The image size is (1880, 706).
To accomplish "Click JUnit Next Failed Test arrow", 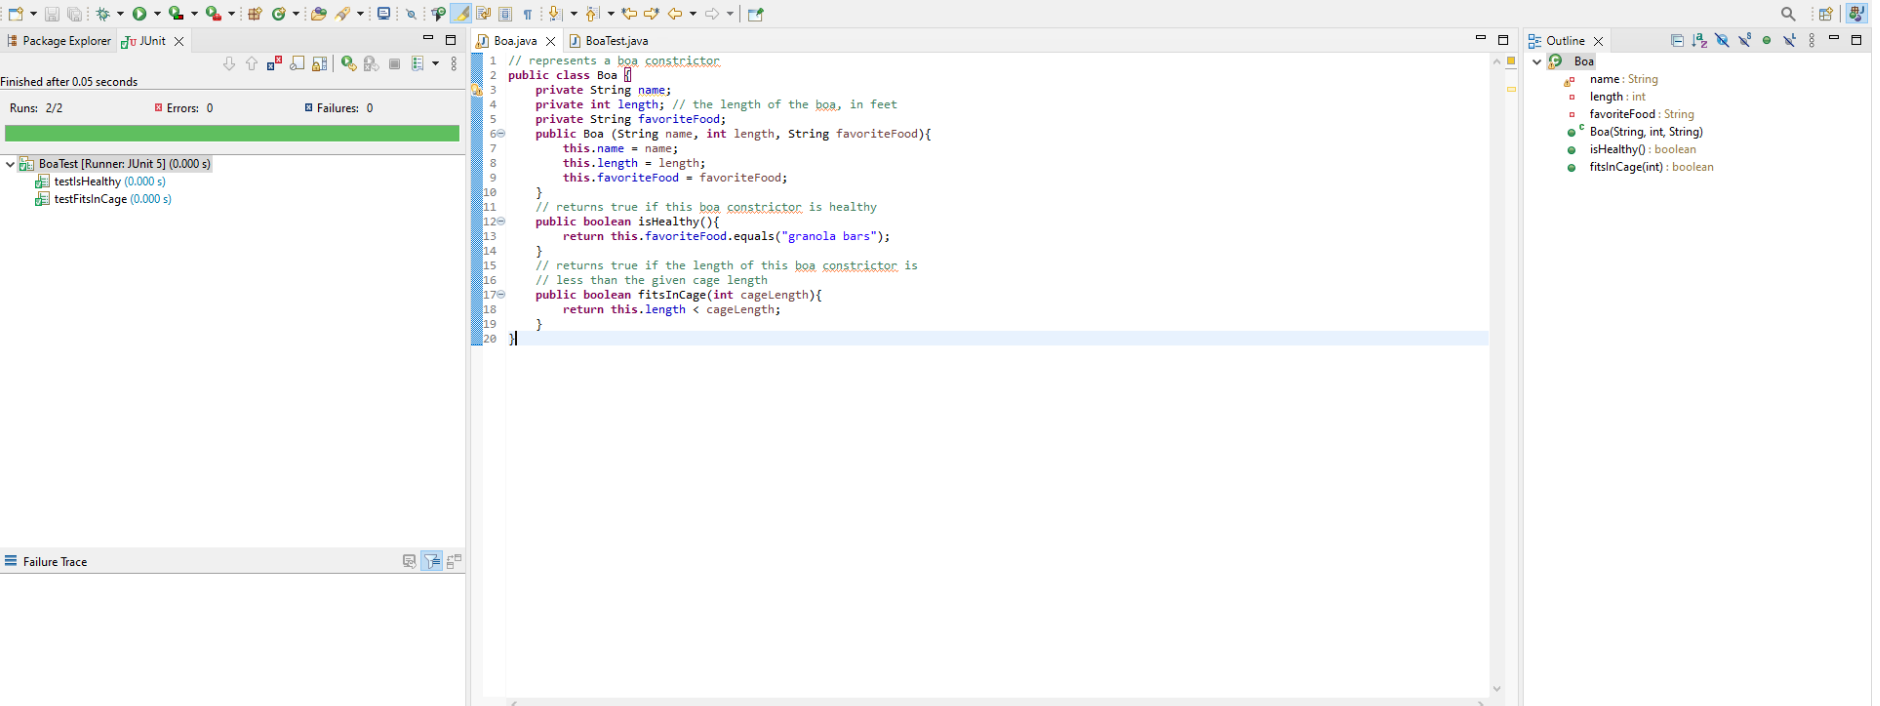I will tap(229, 63).
